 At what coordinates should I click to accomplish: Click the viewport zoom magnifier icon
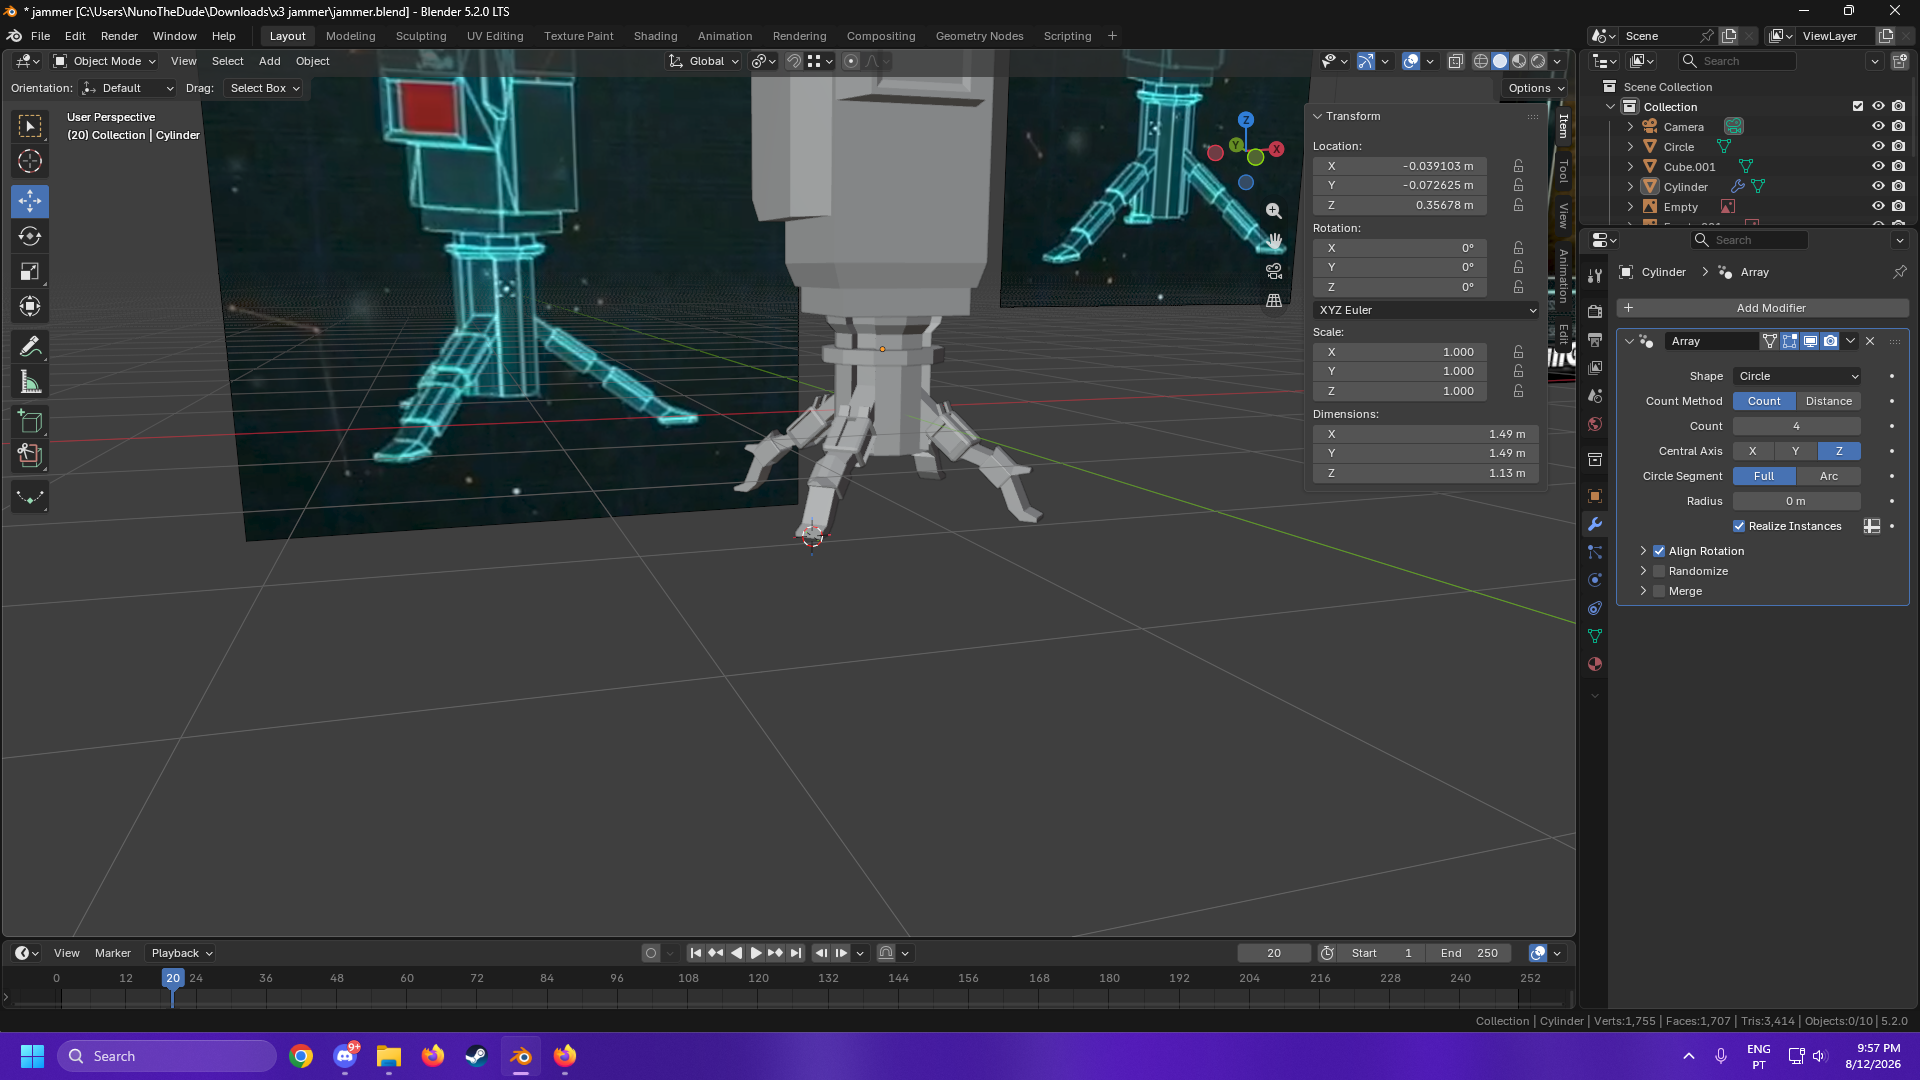[x=1274, y=211]
